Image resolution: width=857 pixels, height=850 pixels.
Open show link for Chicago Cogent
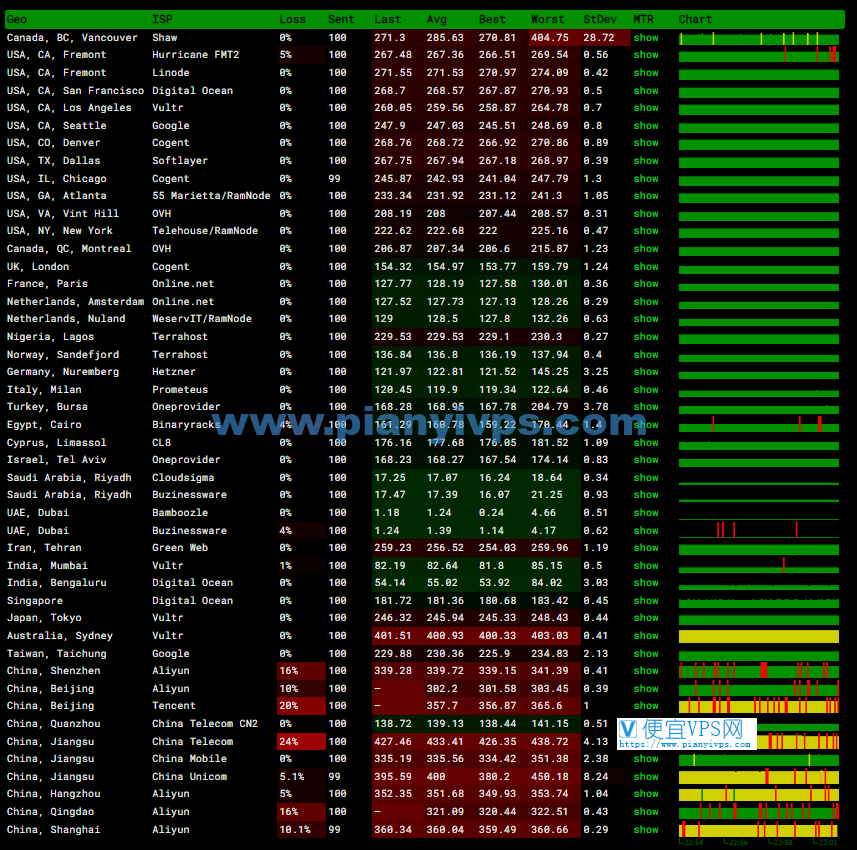pyautogui.click(x=645, y=179)
